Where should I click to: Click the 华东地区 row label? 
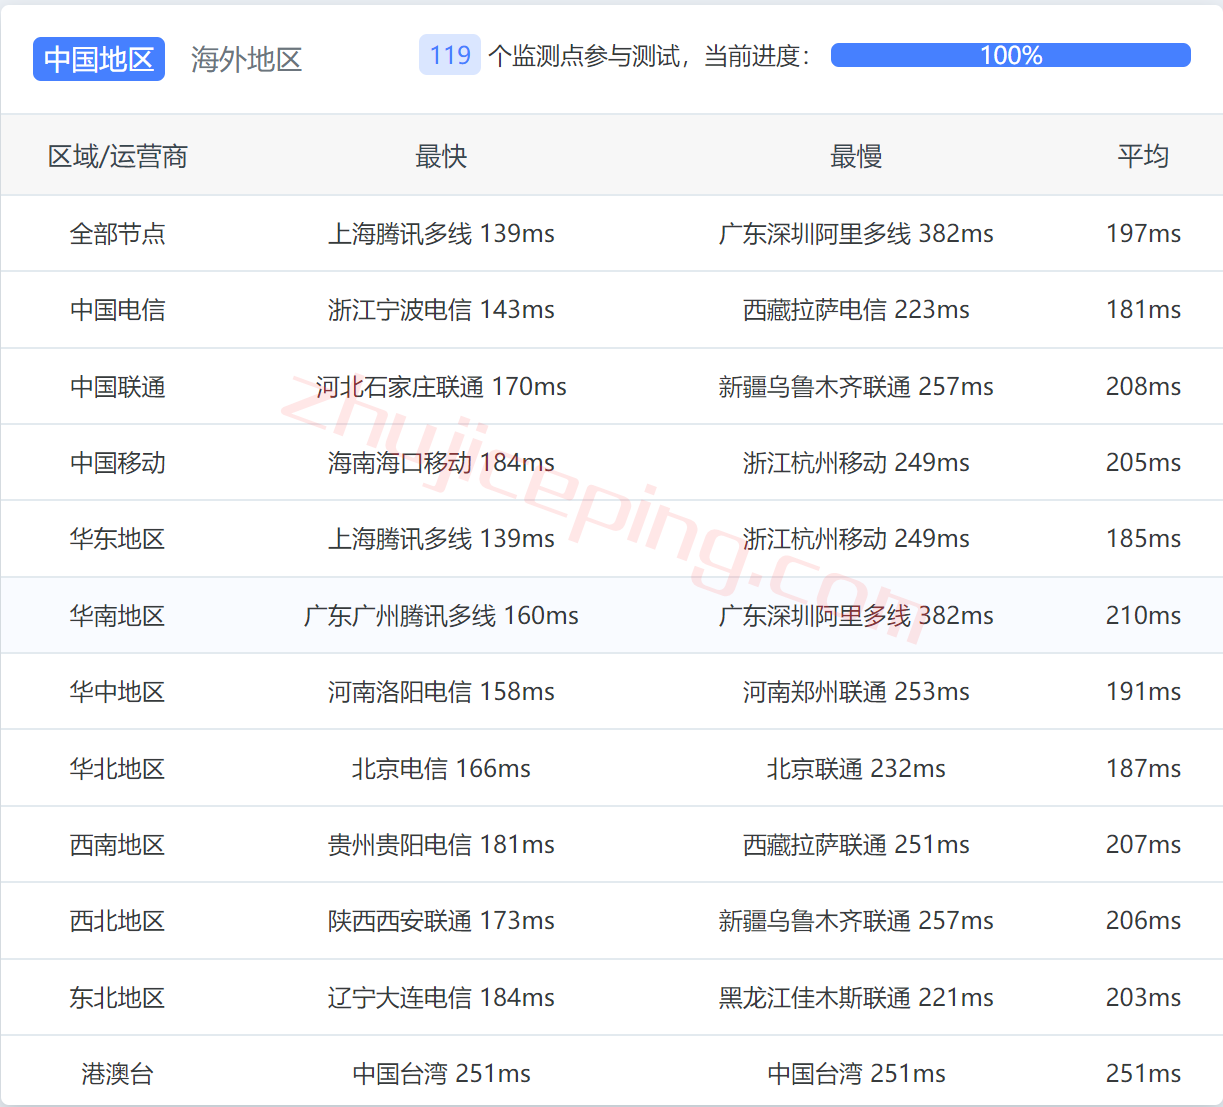(x=117, y=539)
